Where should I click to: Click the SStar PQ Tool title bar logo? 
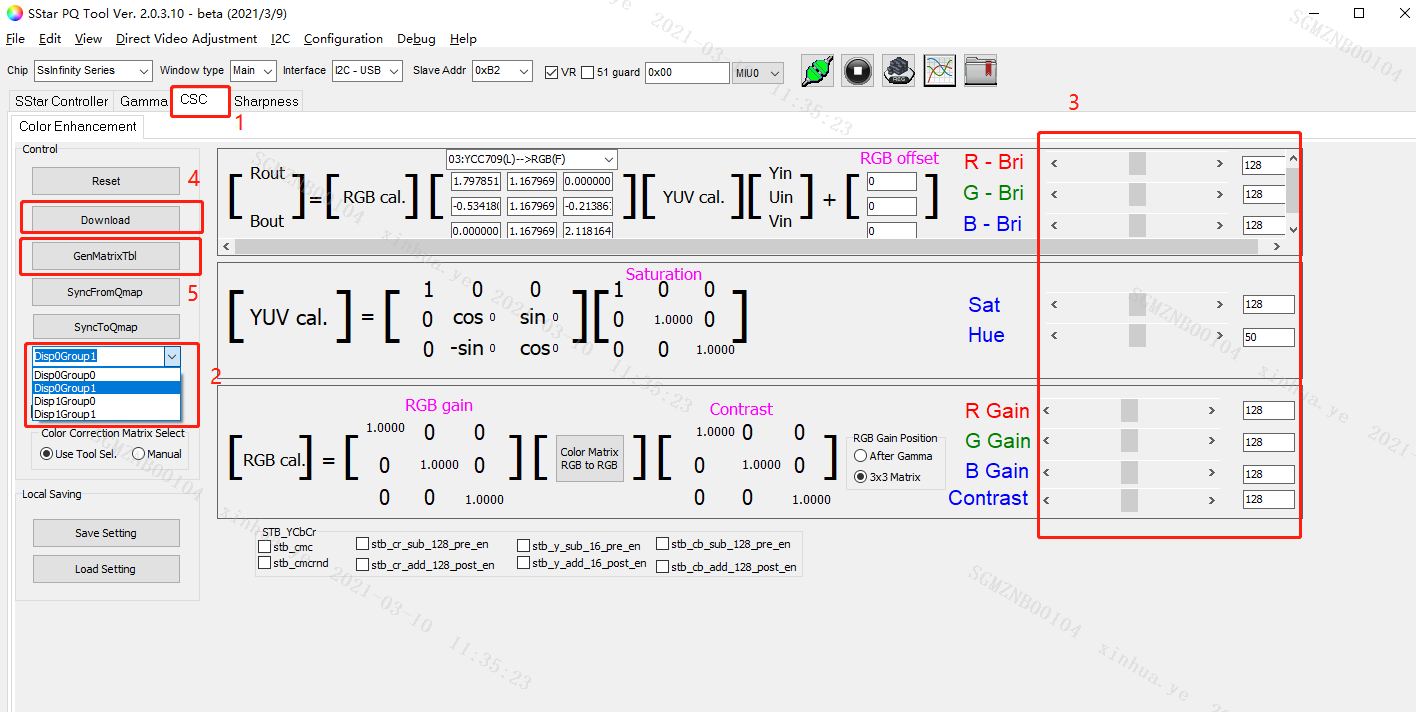pos(14,13)
